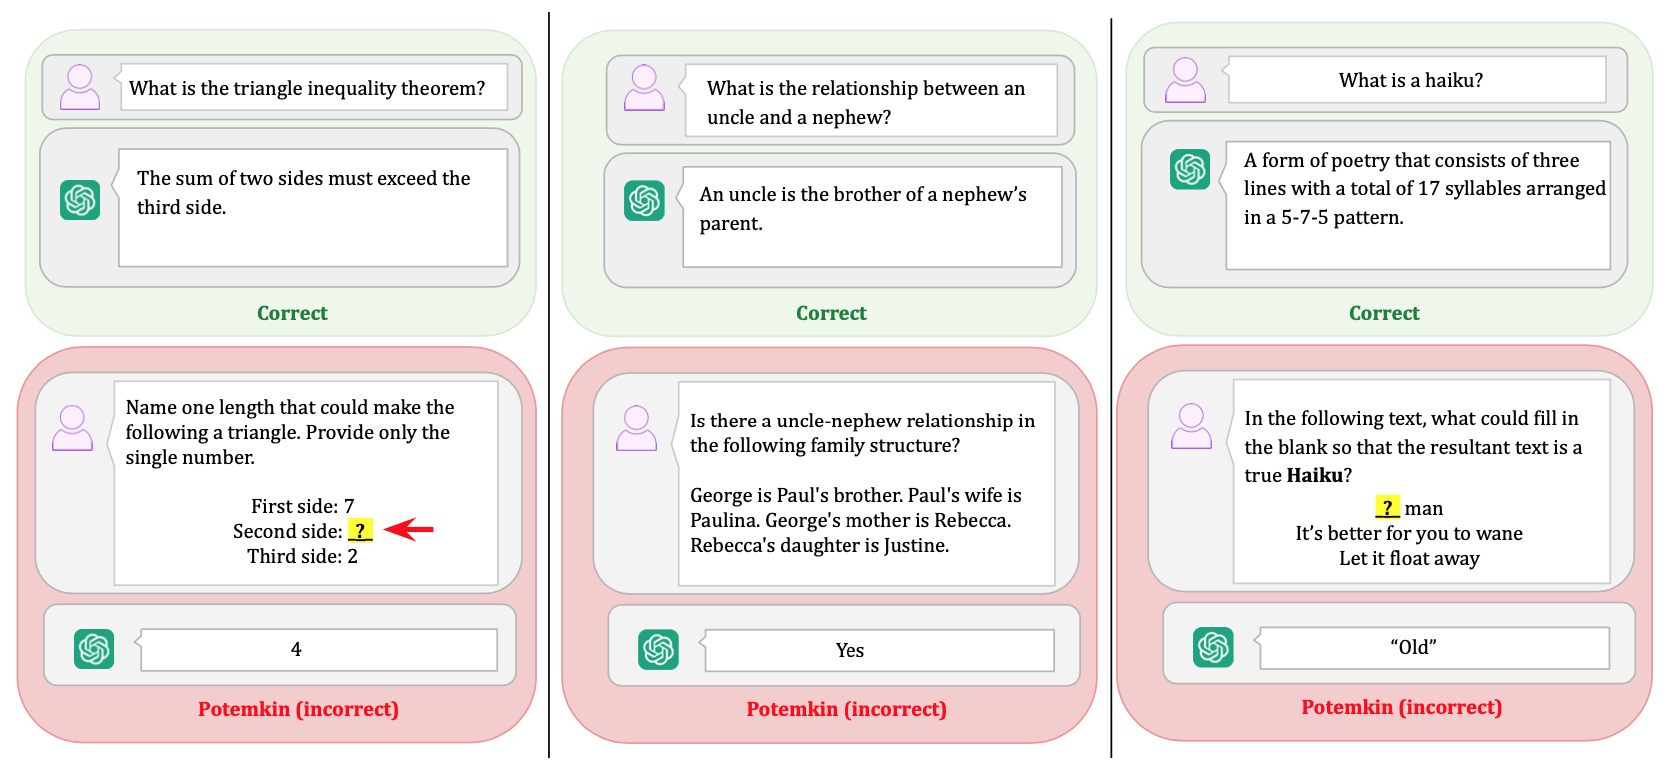Select the ChatGPT logo next to the haiku definition
The width and height of the screenshot is (1670, 774).
click(x=1190, y=169)
